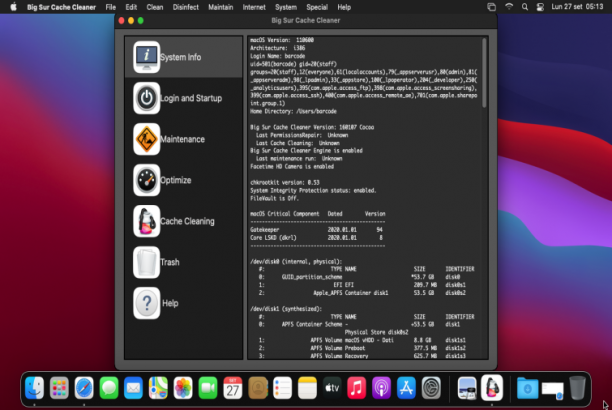Open Mail app in the Dock
Viewport: 612px width, 410px height.
[133, 388]
